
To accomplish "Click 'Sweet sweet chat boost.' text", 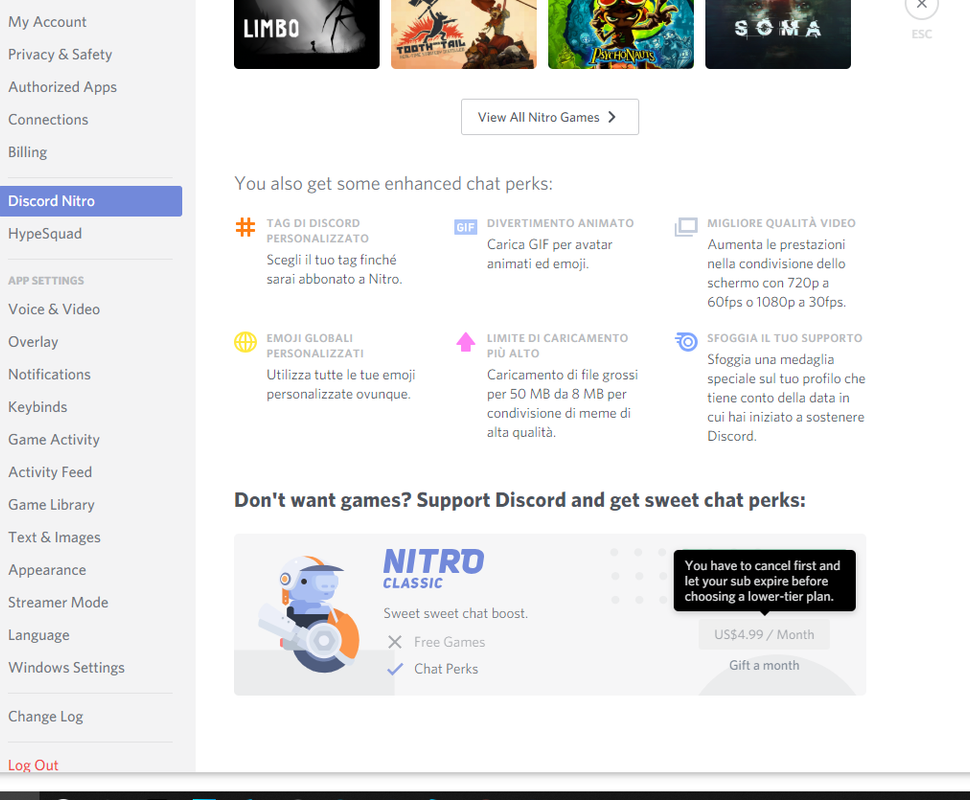I will click(455, 614).
